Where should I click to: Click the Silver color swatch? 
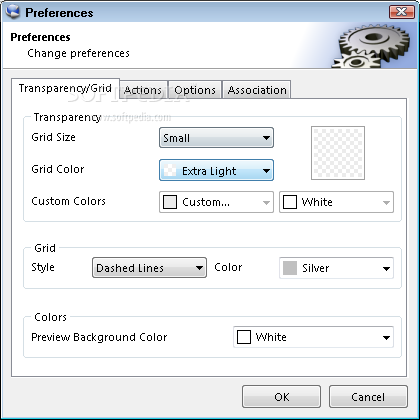[x=290, y=268]
